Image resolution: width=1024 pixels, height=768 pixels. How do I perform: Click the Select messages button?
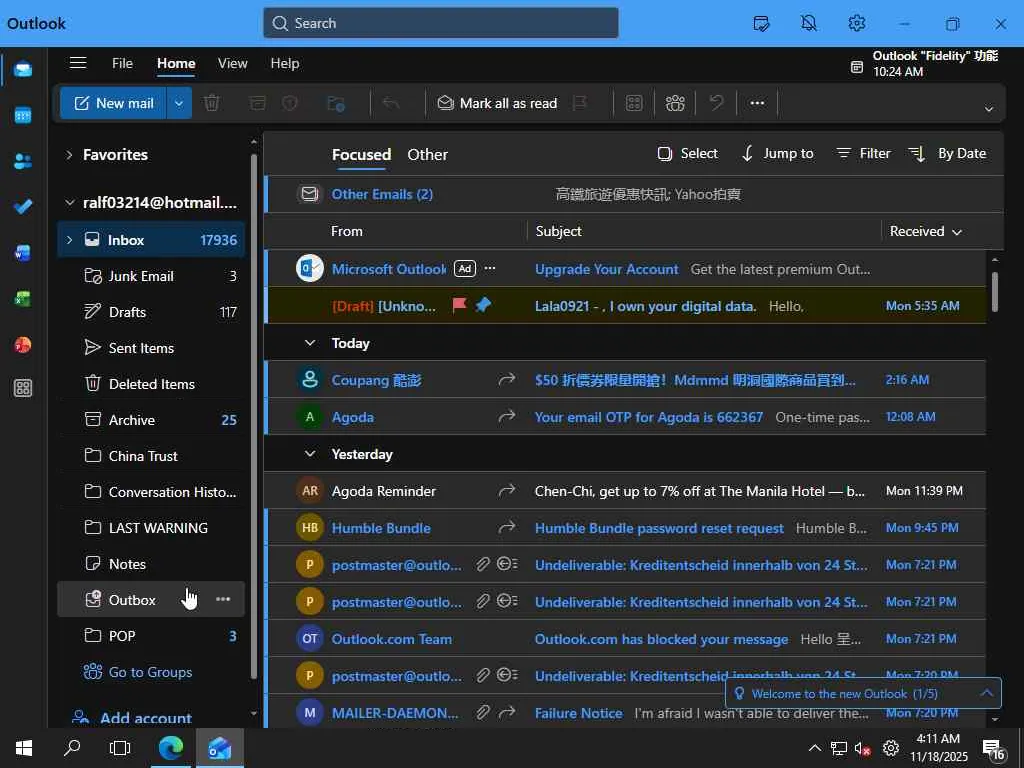[x=687, y=153]
